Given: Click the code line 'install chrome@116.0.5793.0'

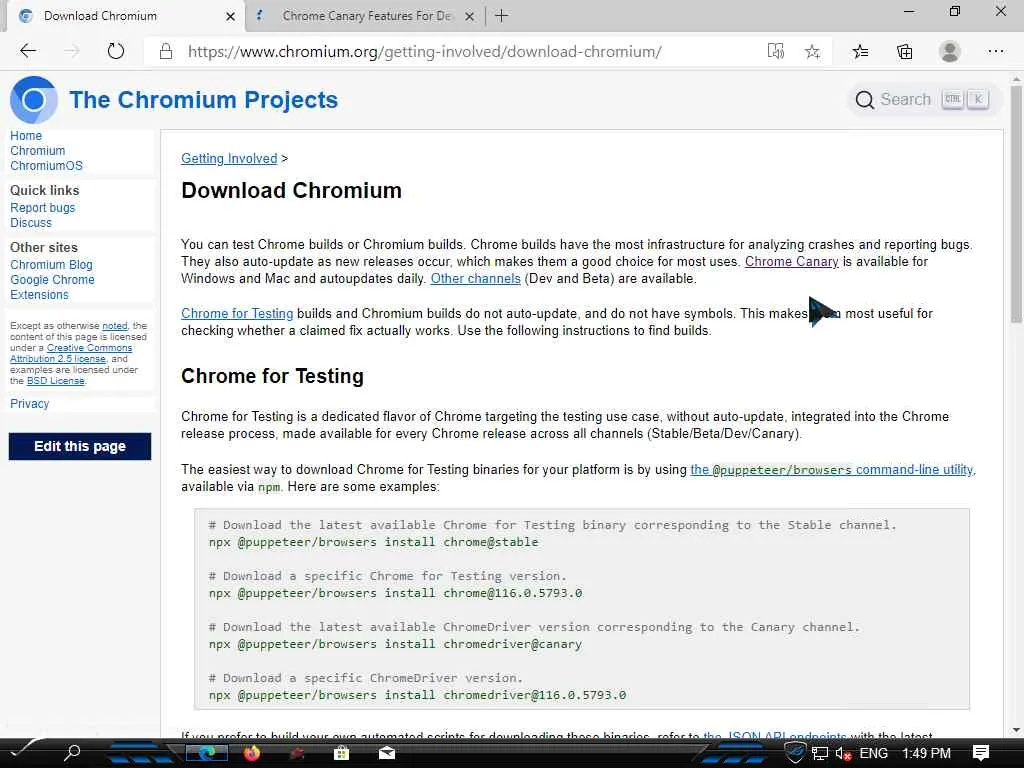Looking at the screenshot, I should click(x=395, y=592).
